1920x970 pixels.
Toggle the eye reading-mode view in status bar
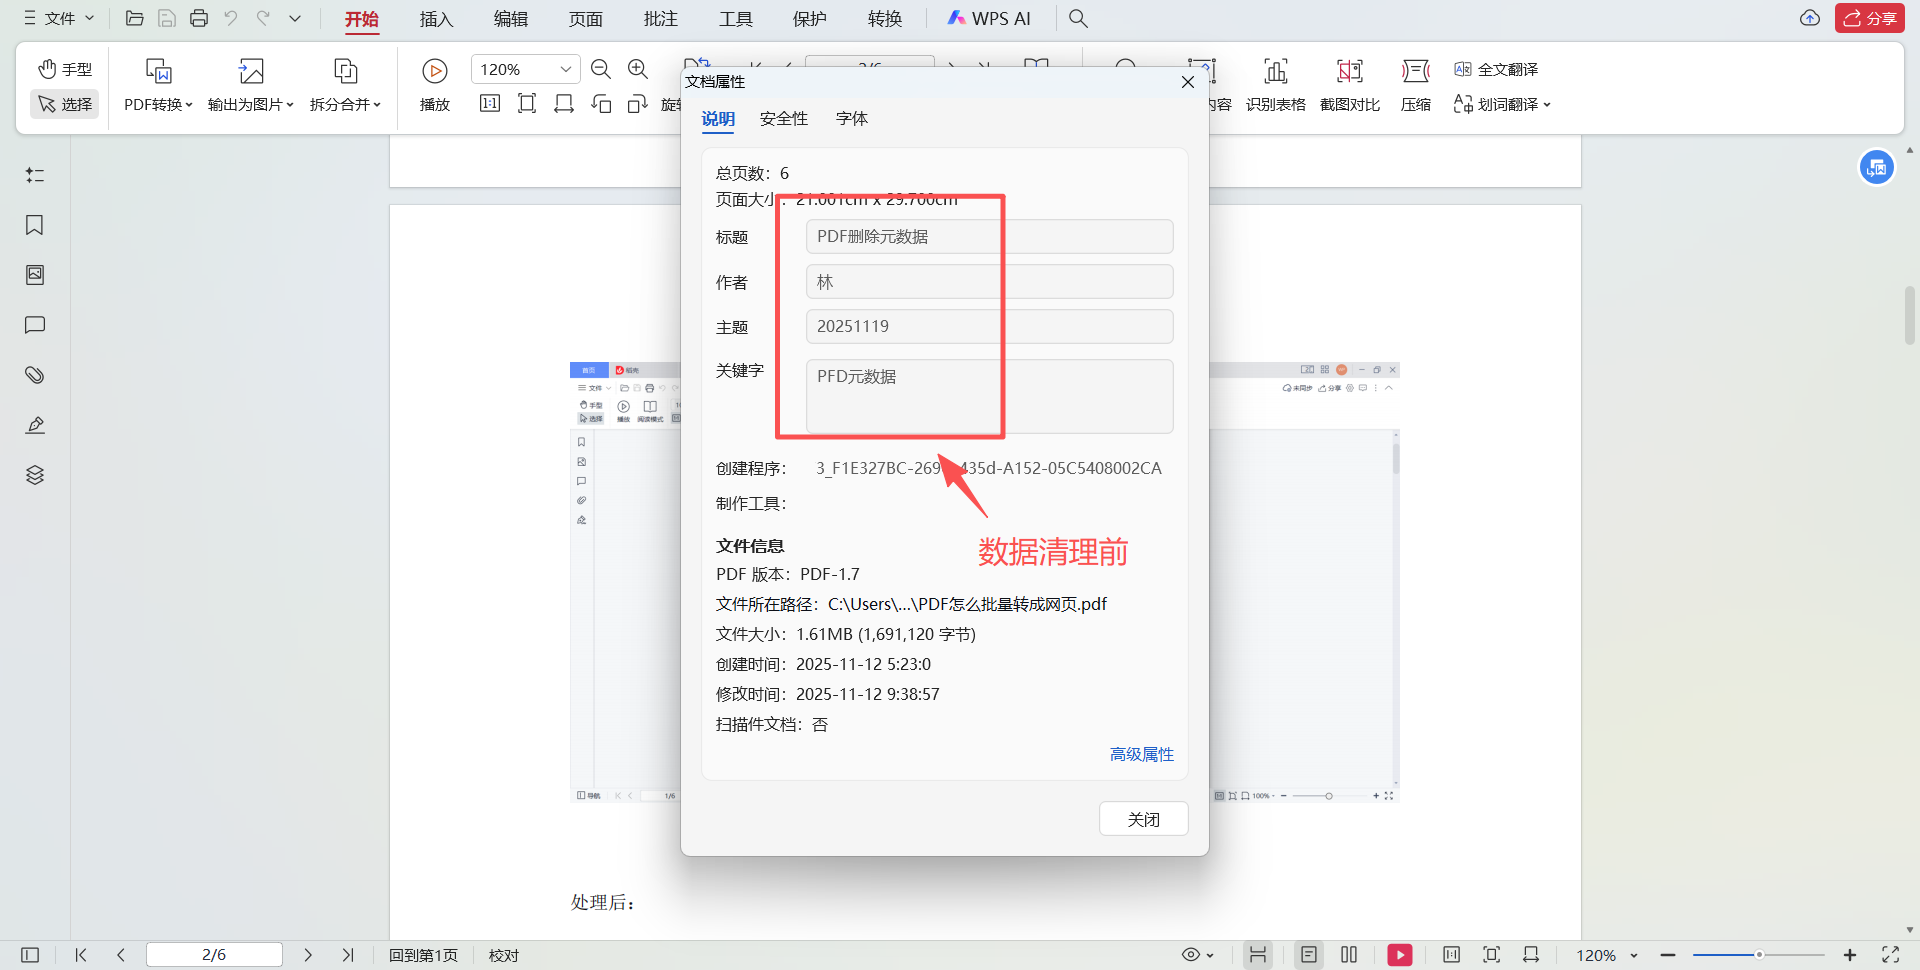pos(1193,955)
